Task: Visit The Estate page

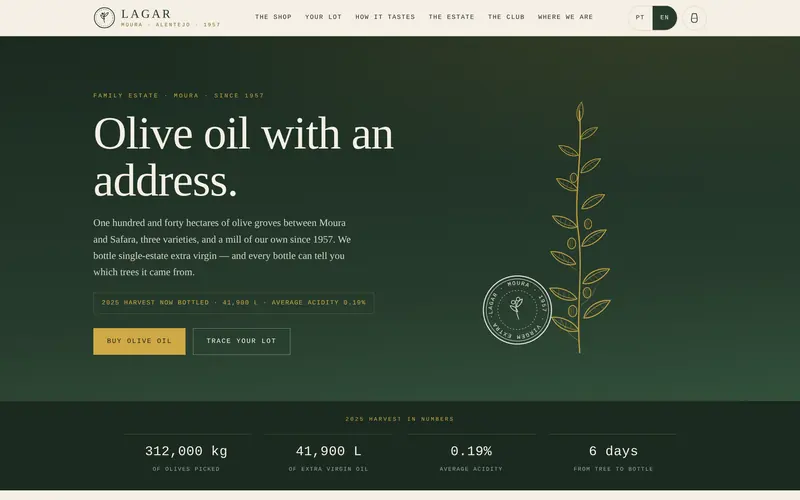Action: [x=451, y=17]
